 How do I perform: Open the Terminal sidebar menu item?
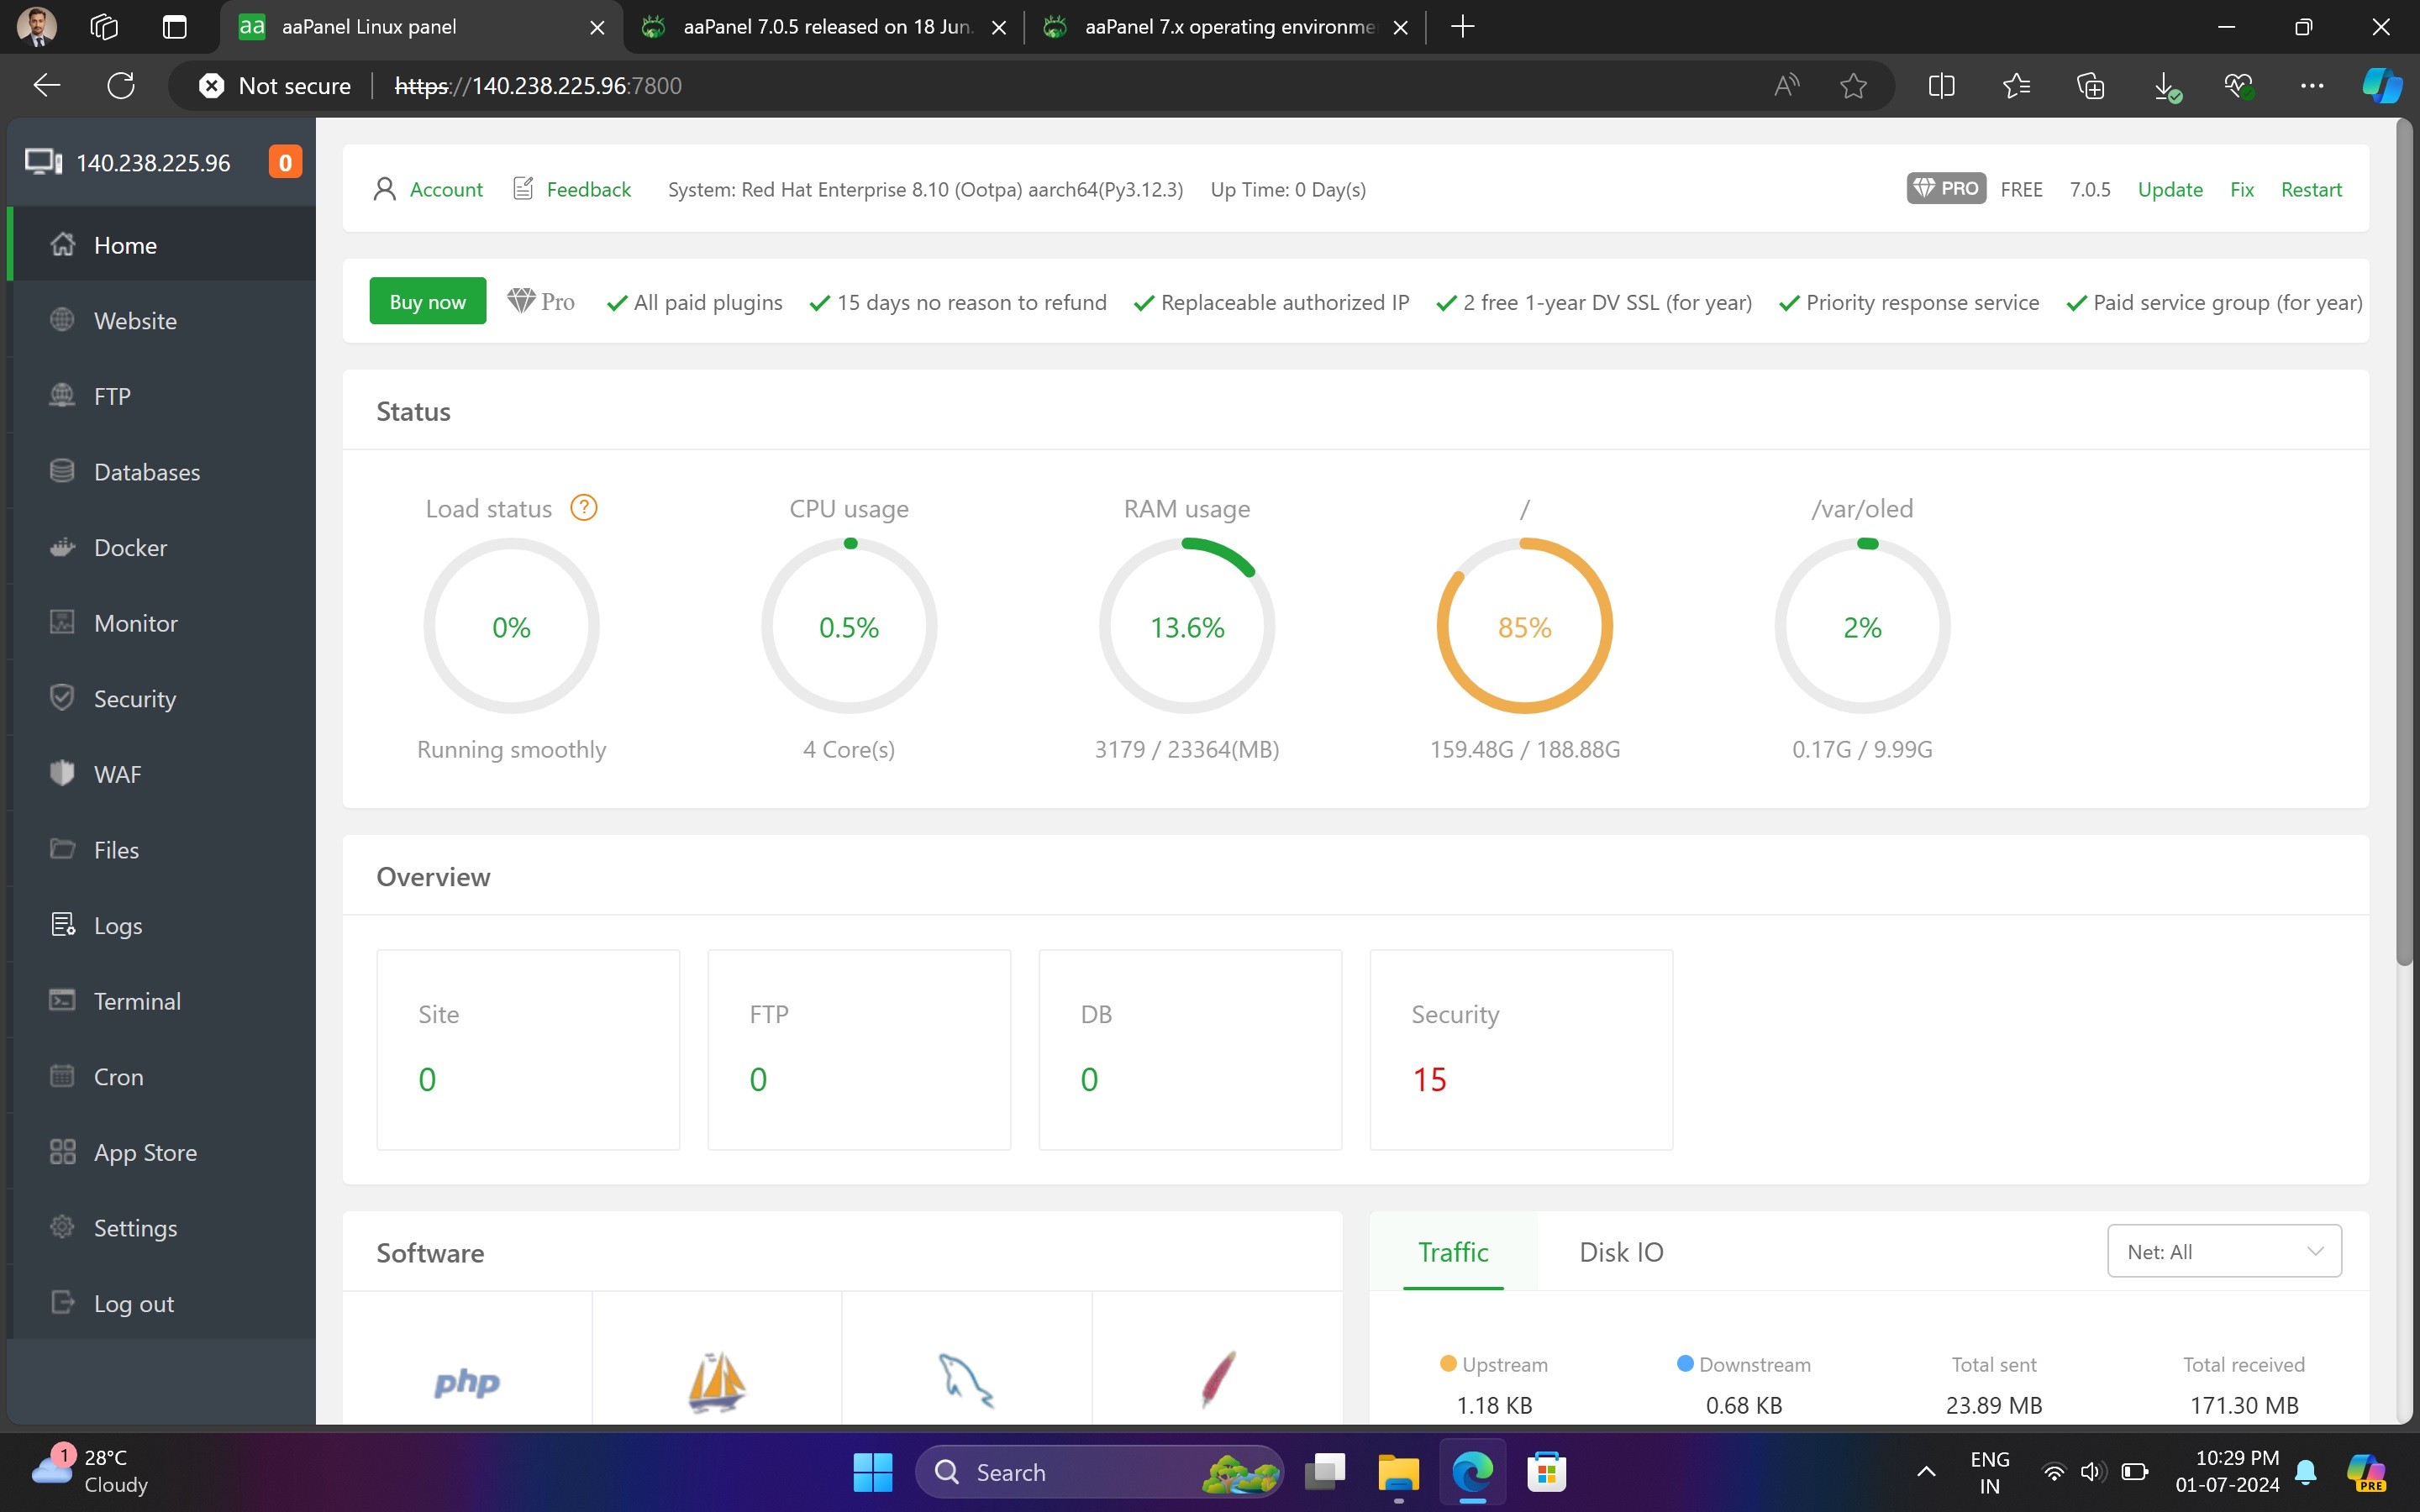point(137,1001)
